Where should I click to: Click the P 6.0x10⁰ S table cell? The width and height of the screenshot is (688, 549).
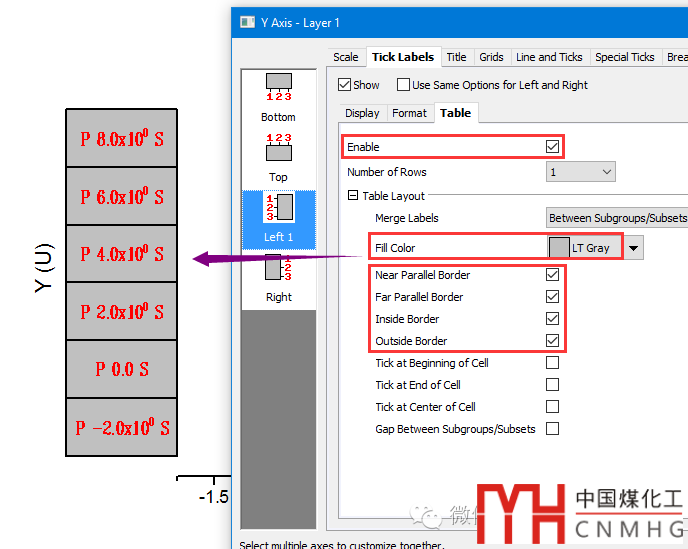(x=122, y=196)
